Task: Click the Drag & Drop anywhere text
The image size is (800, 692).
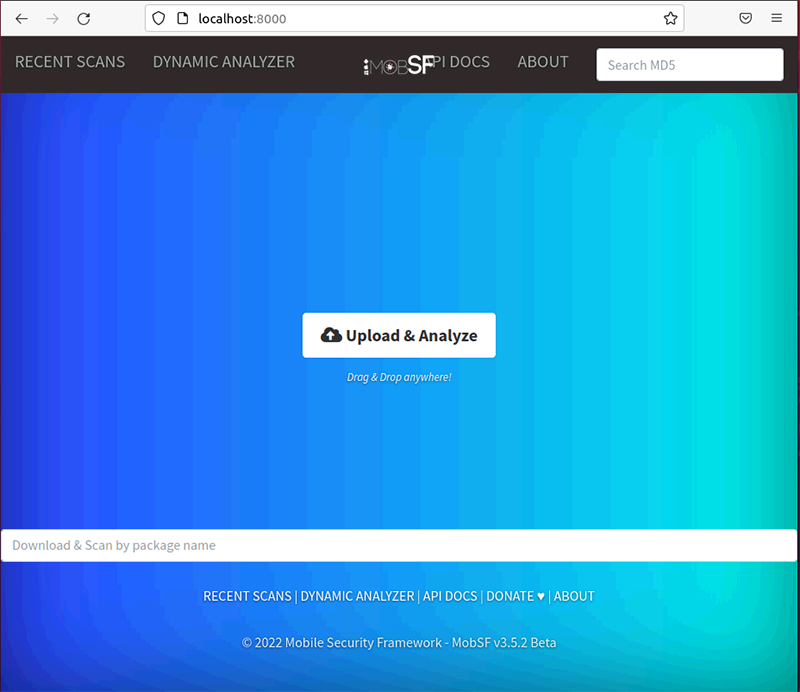Action: 399,377
